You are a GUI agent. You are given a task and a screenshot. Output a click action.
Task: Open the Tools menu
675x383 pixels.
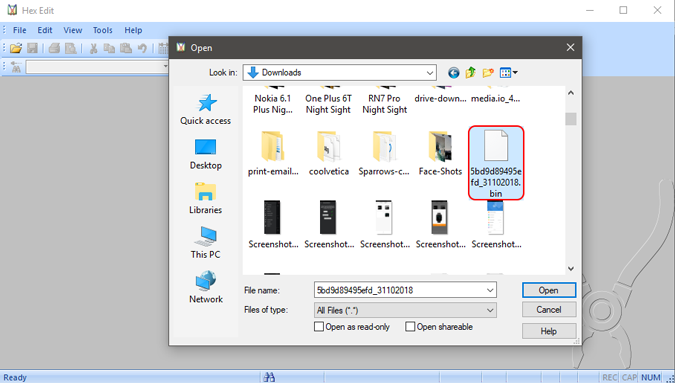click(102, 30)
